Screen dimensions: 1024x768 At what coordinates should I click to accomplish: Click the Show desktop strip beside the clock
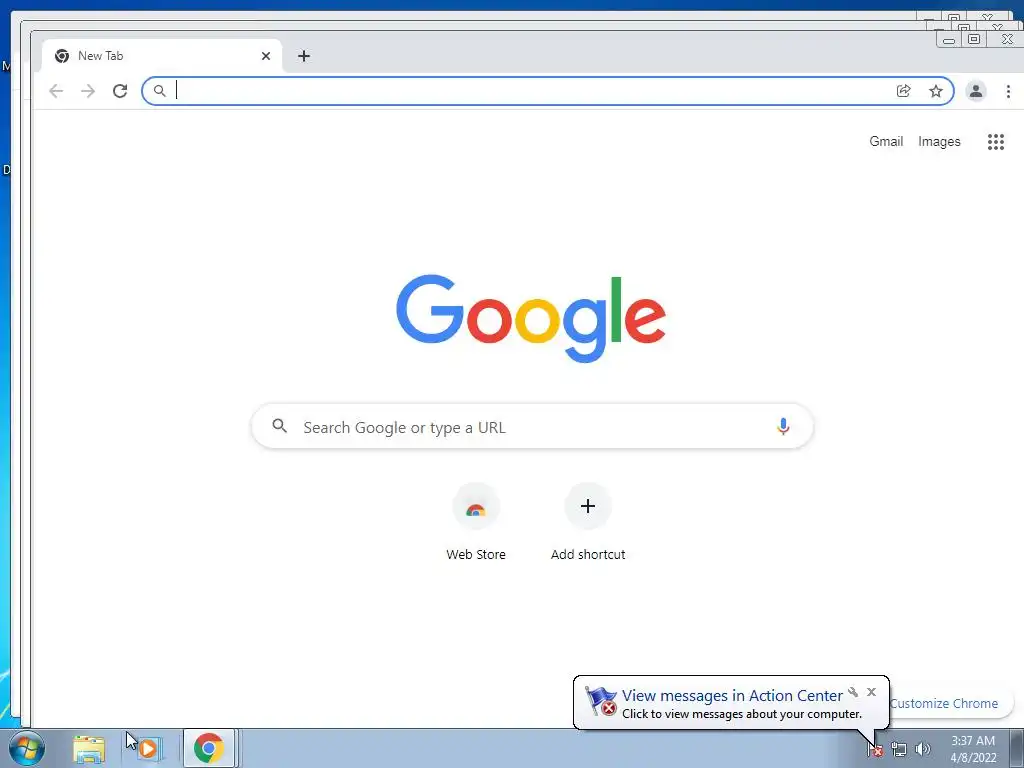1016,748
